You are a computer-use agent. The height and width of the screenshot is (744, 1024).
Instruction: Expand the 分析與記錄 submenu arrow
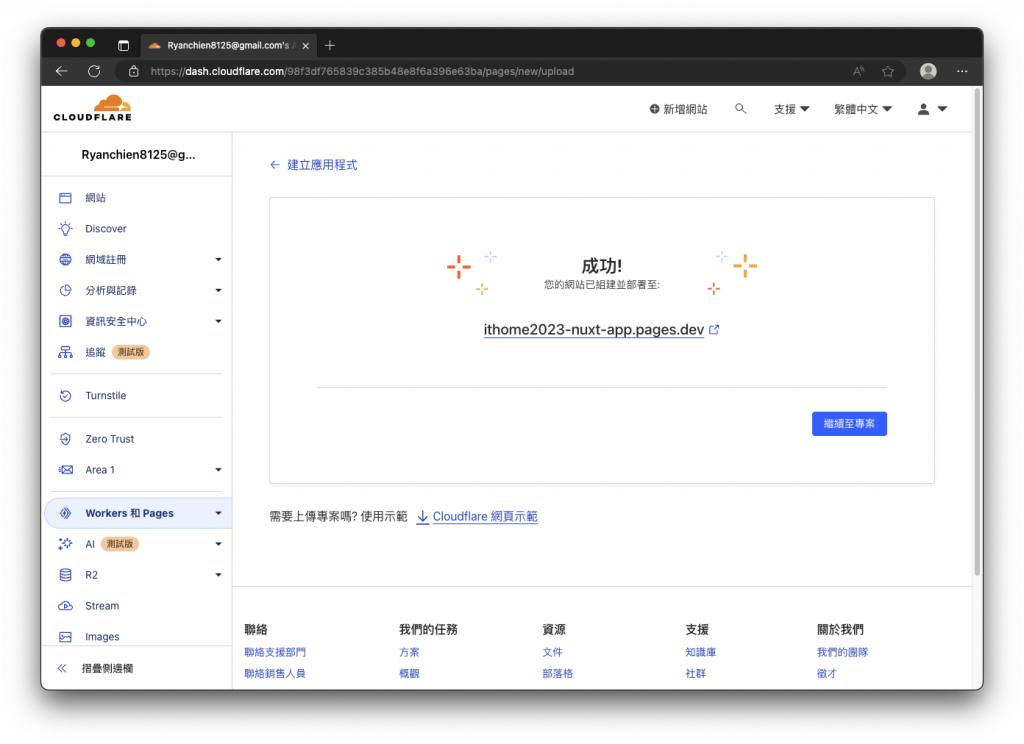[x=218, y=290]
